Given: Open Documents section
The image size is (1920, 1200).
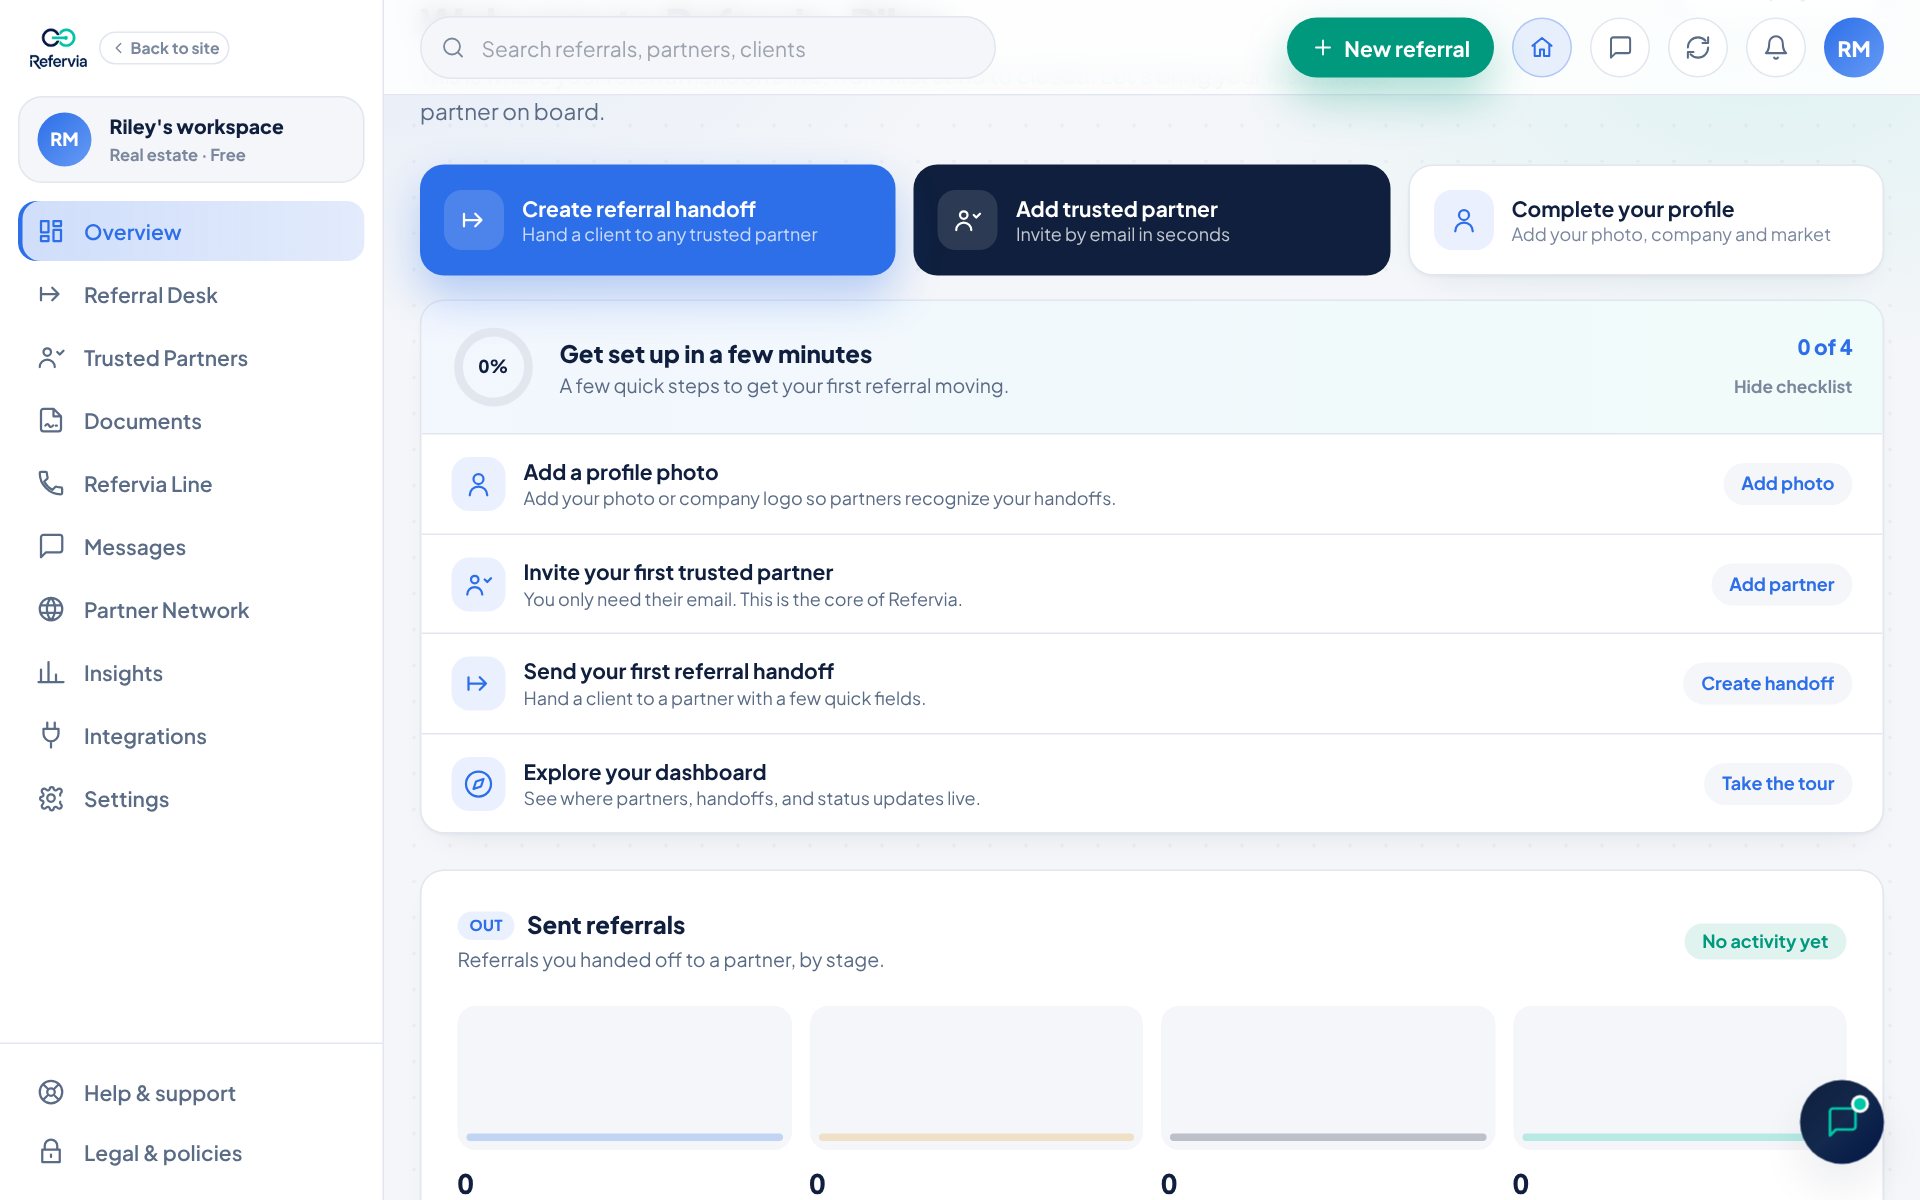Looking at the screenshot, I should pos(191,421).
